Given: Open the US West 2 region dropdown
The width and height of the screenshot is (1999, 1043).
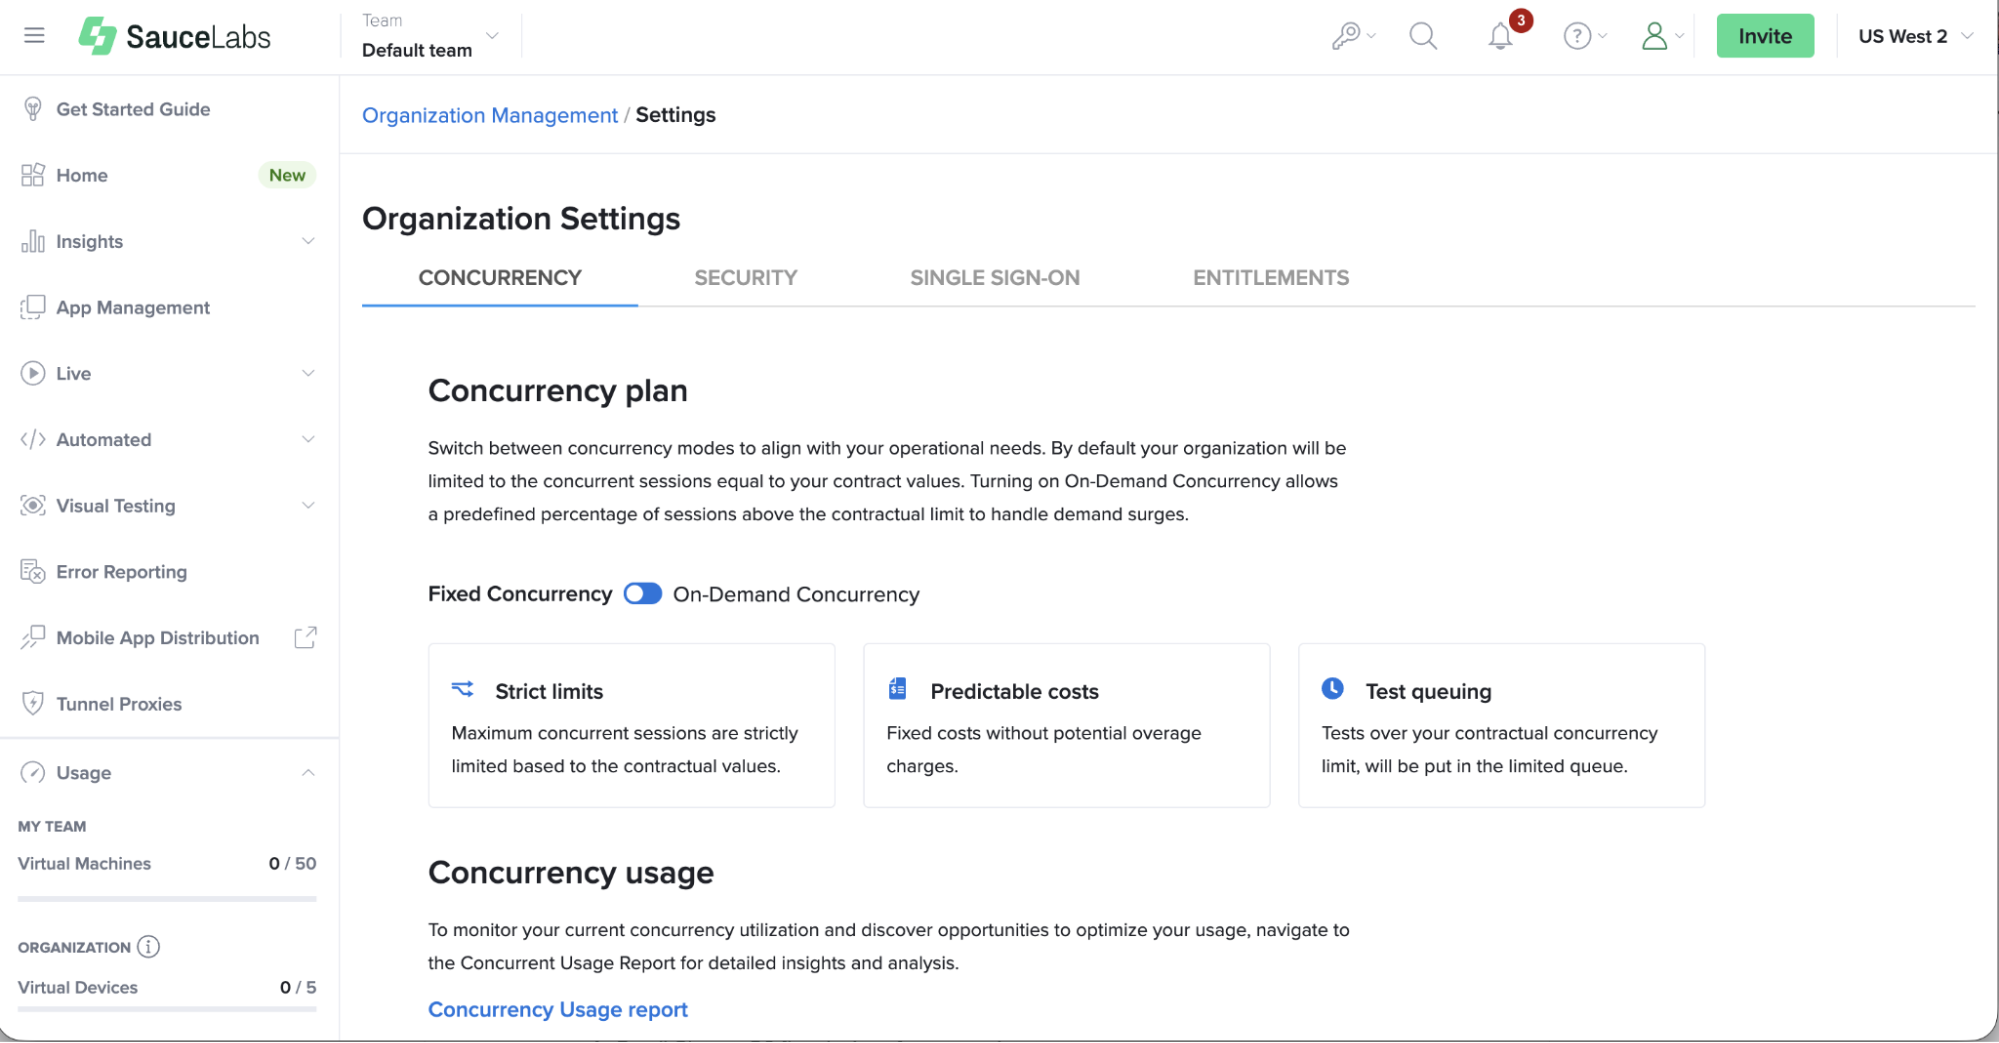Looking at the screenshot, I should [1914, 37].
